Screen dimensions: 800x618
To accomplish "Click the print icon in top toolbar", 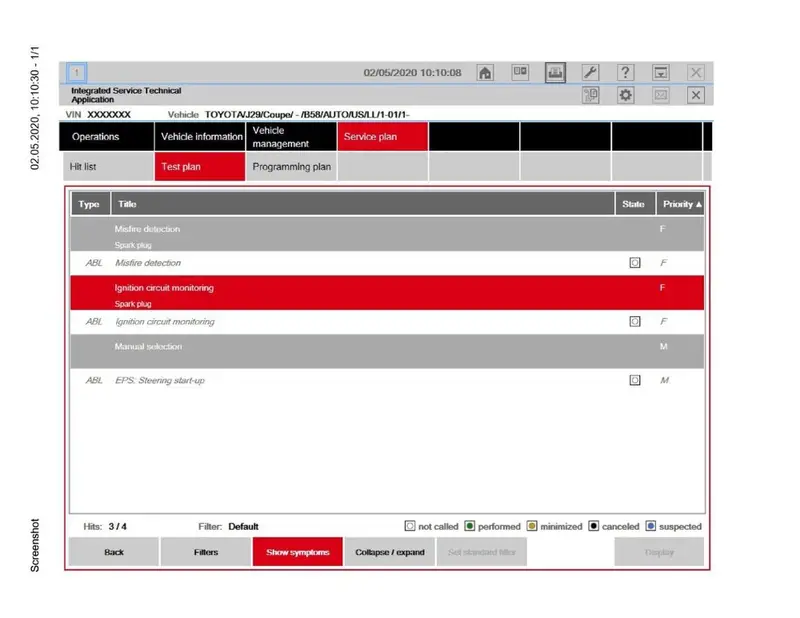I will click(555, 72).
